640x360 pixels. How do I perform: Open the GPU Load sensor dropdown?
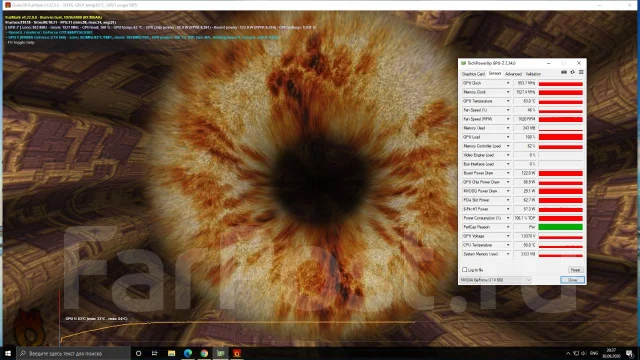[x=508, y=137]
